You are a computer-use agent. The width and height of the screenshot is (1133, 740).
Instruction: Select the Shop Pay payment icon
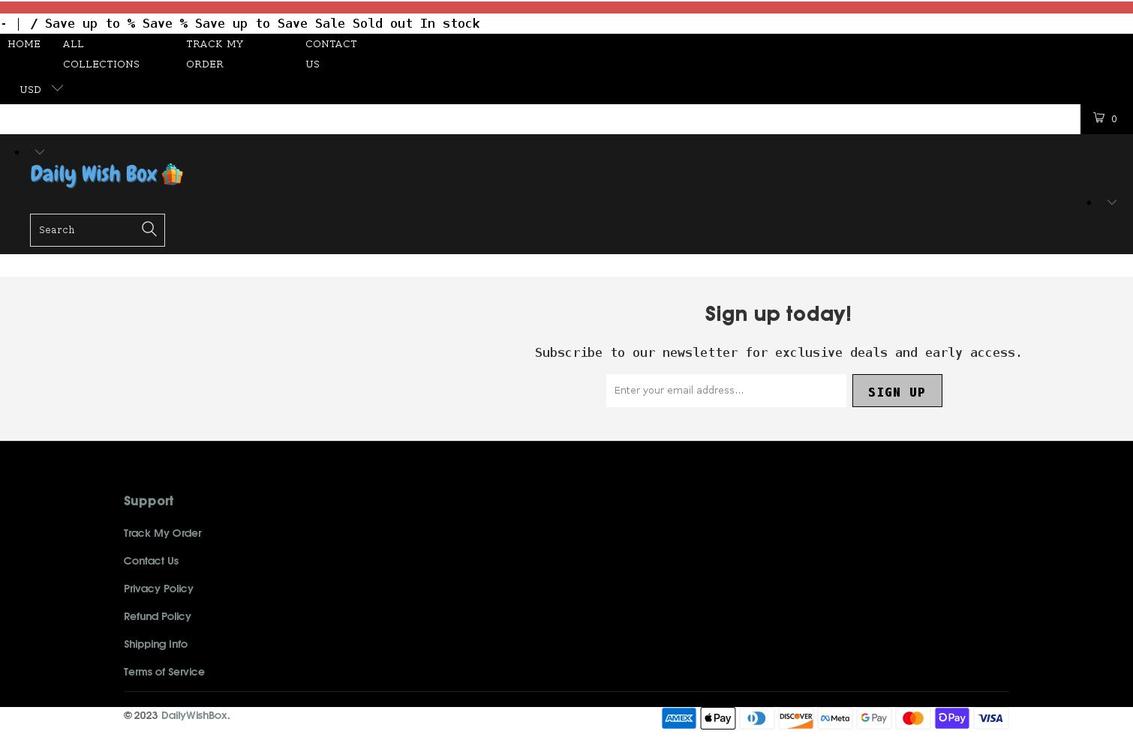(x=952, y=718)
